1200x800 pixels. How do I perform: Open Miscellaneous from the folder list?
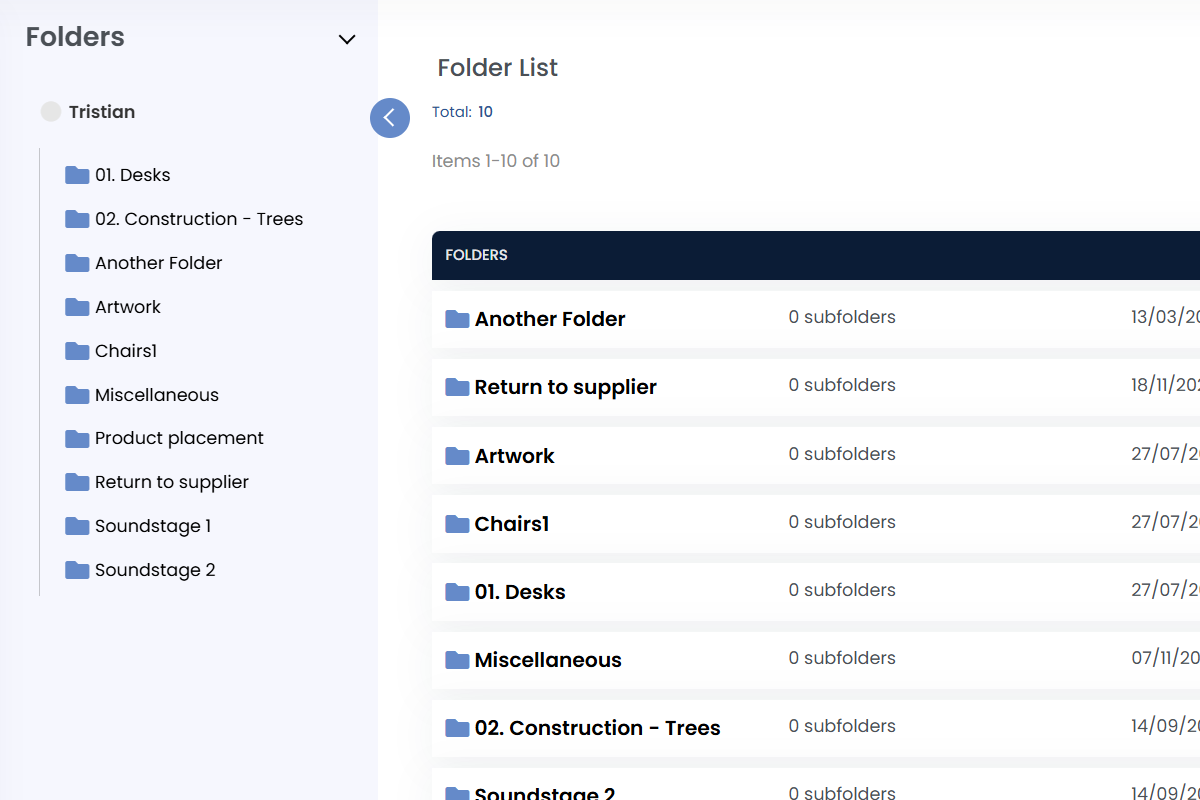point(548,660)
